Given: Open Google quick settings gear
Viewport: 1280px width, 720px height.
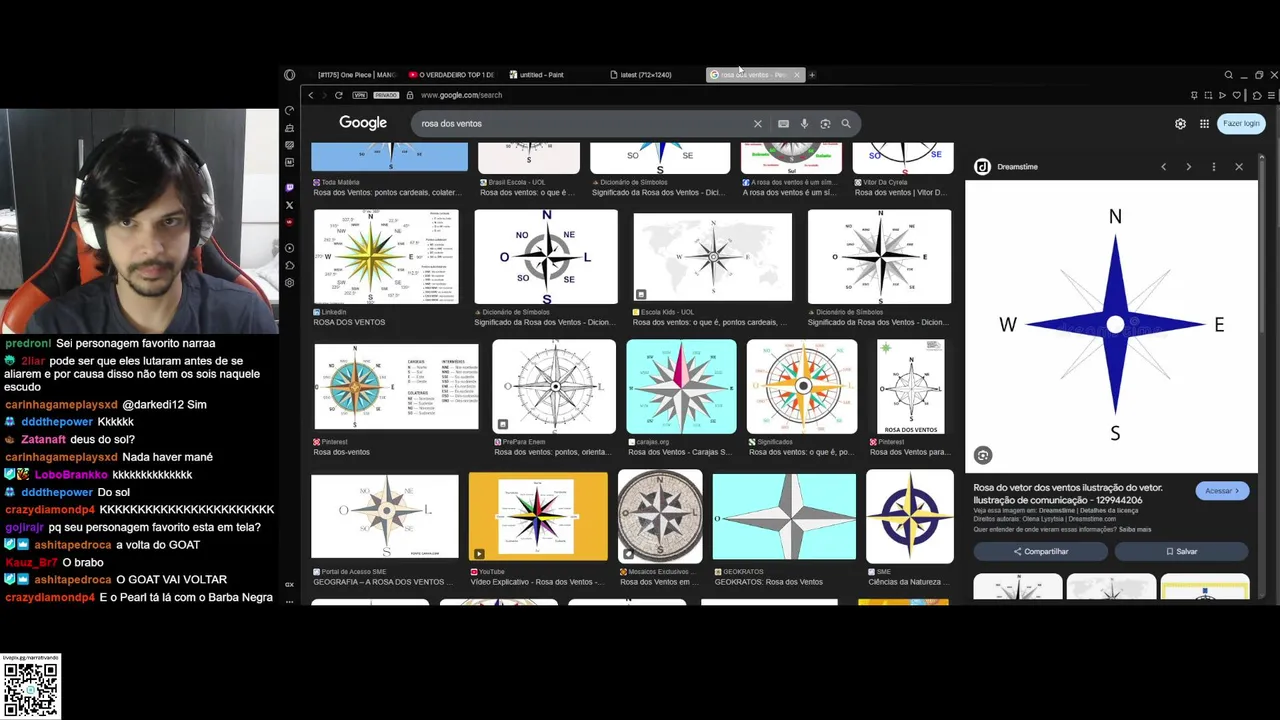Looking at the screenshot, I should (x=1180, y=124).
